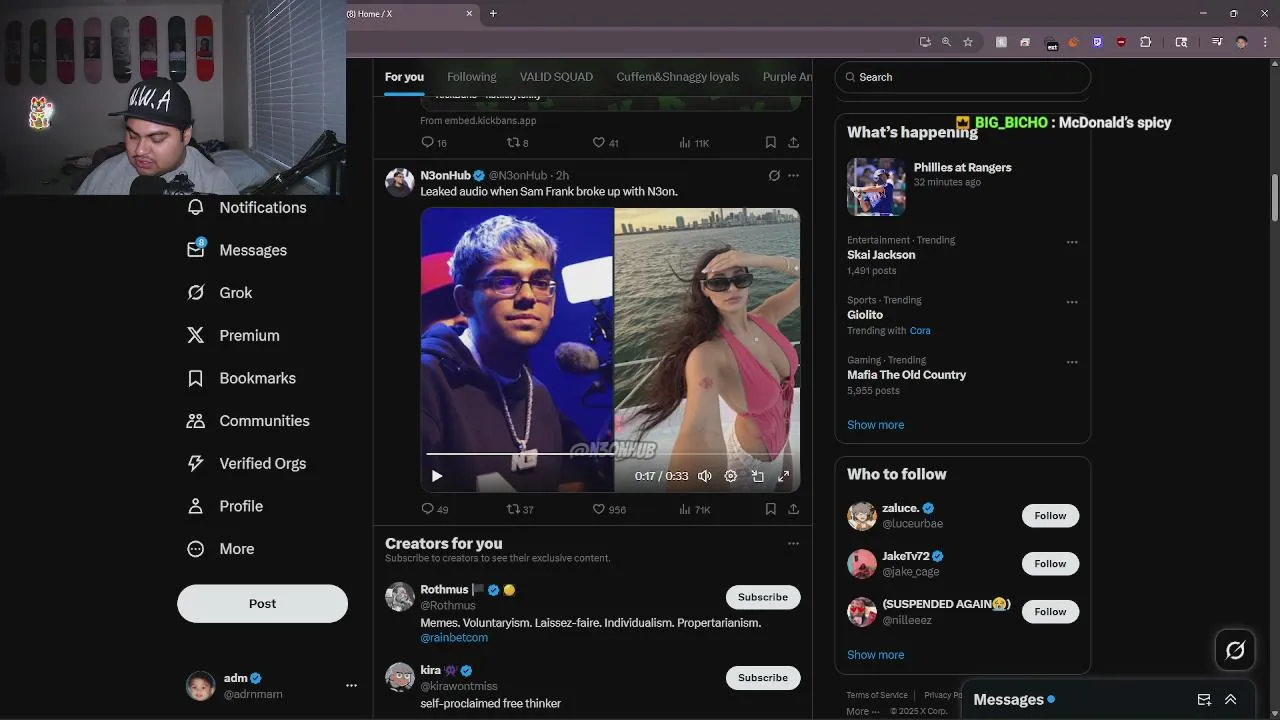Open Verified Orgs page
1280x720 pixels.
click(246, 464)
